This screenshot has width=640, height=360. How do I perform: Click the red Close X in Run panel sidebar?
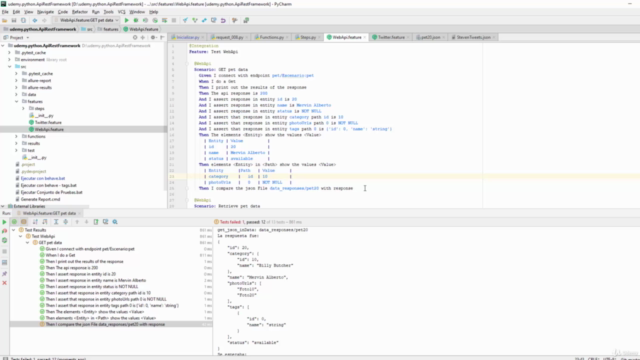[x=4, y=283]
